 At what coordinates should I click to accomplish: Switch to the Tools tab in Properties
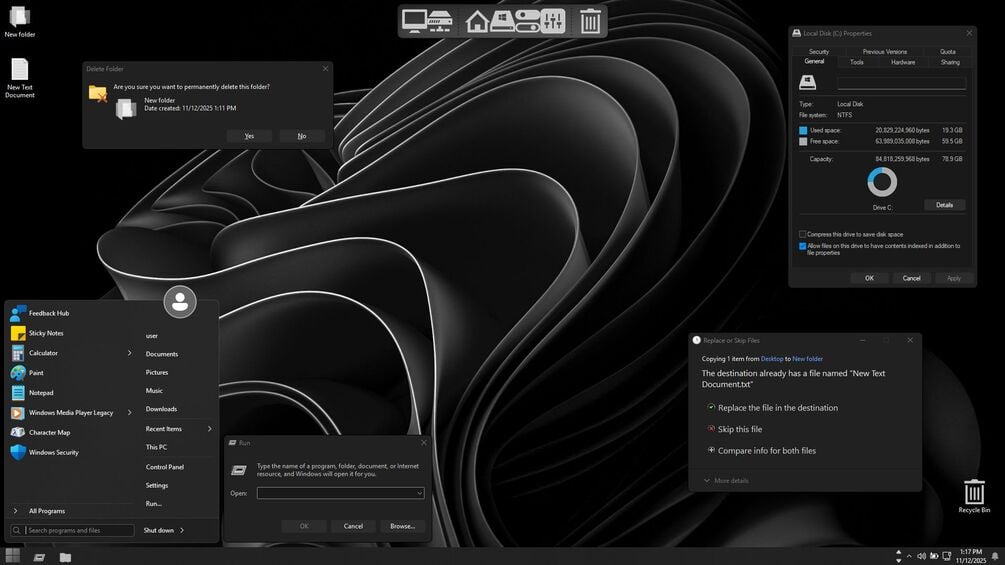click(x=857, y=62)
